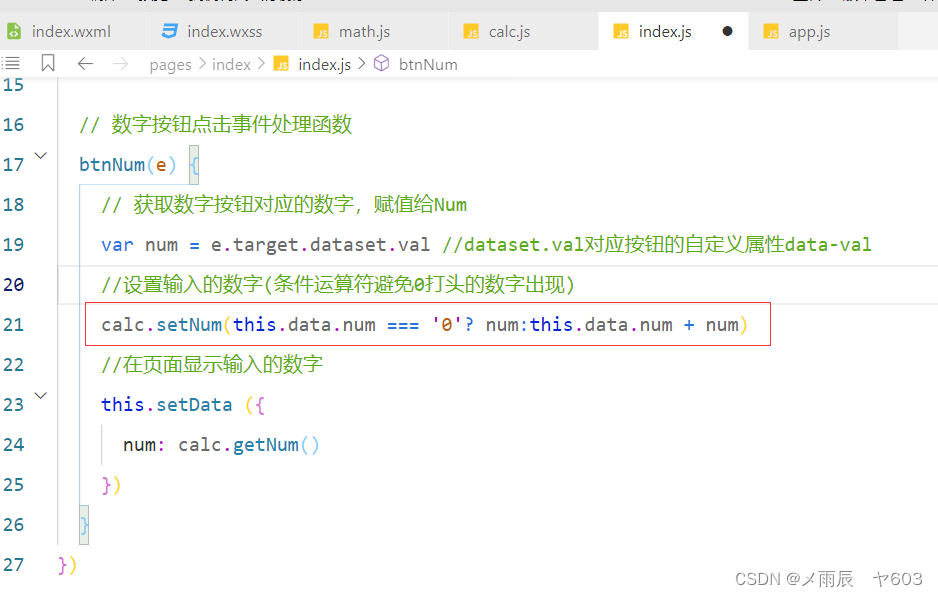938x597 pixels.
Task: Toggle the bookmark icon in breadcrumb bar
Action: pos(48,63)
